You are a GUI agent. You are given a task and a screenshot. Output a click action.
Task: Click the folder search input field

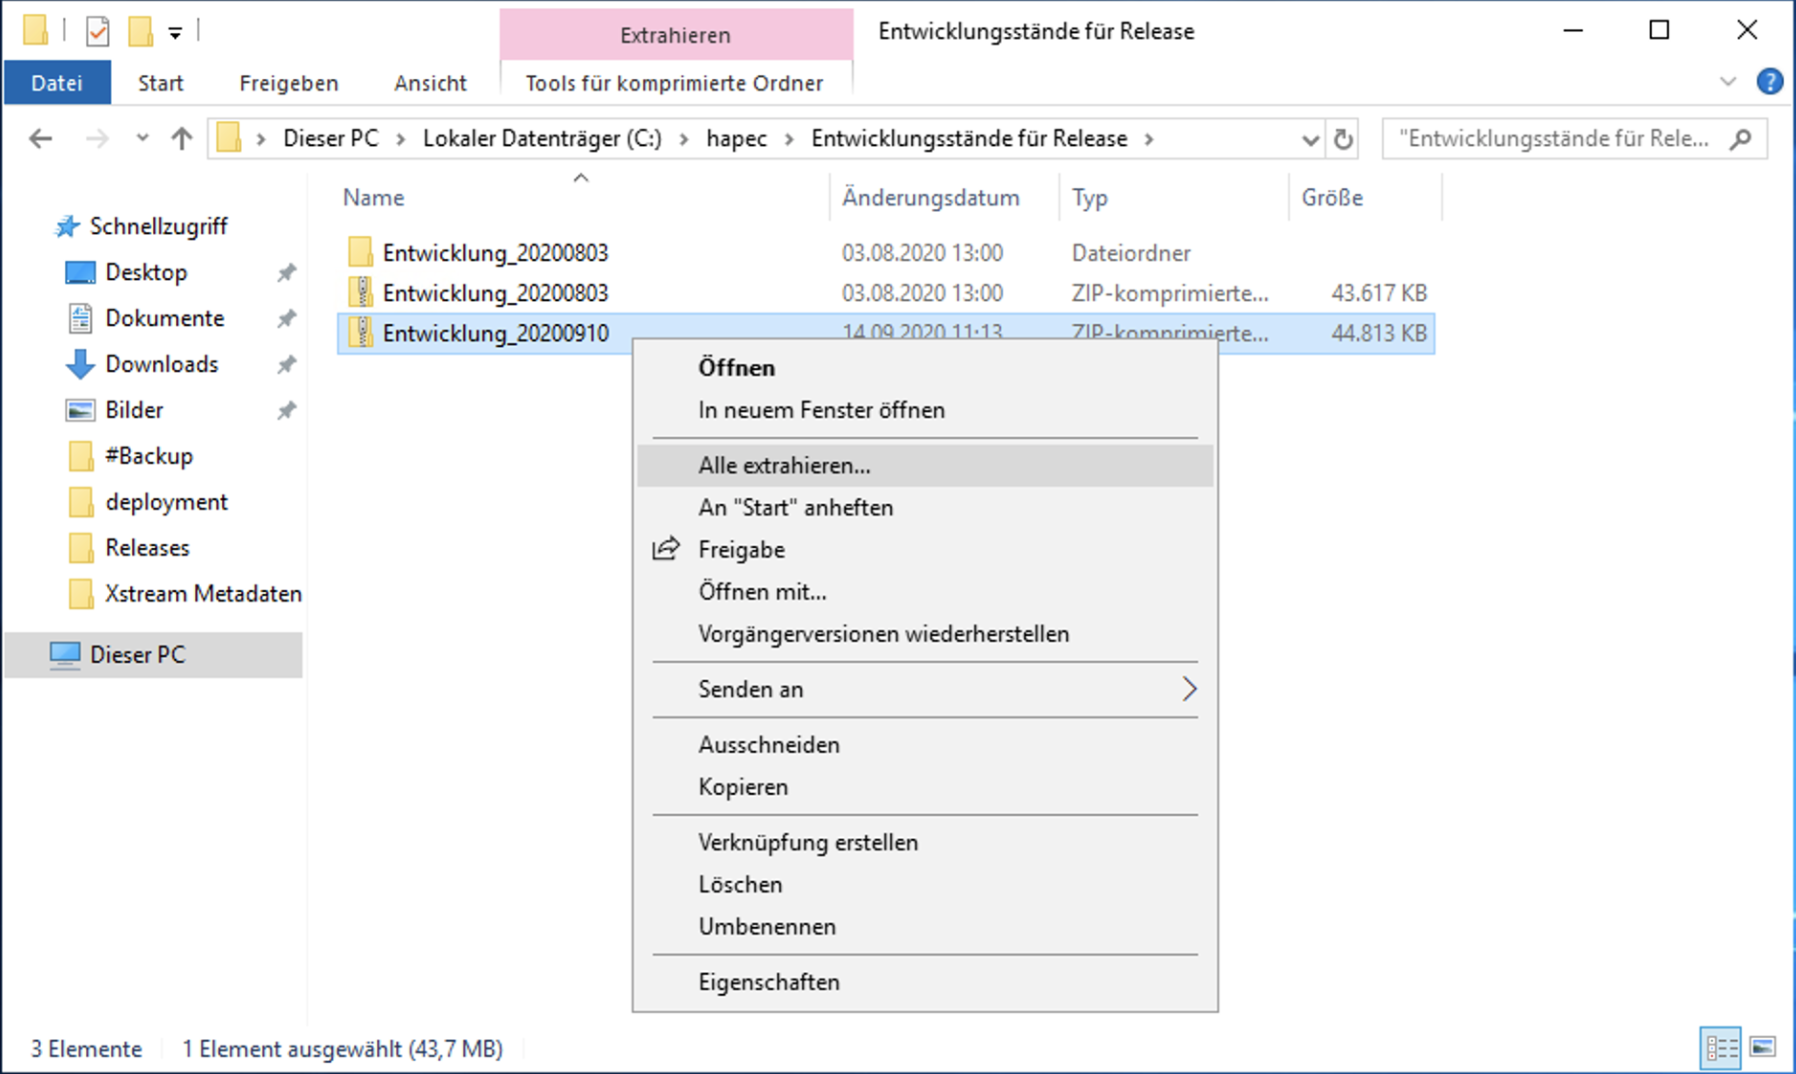(1555, 139)
